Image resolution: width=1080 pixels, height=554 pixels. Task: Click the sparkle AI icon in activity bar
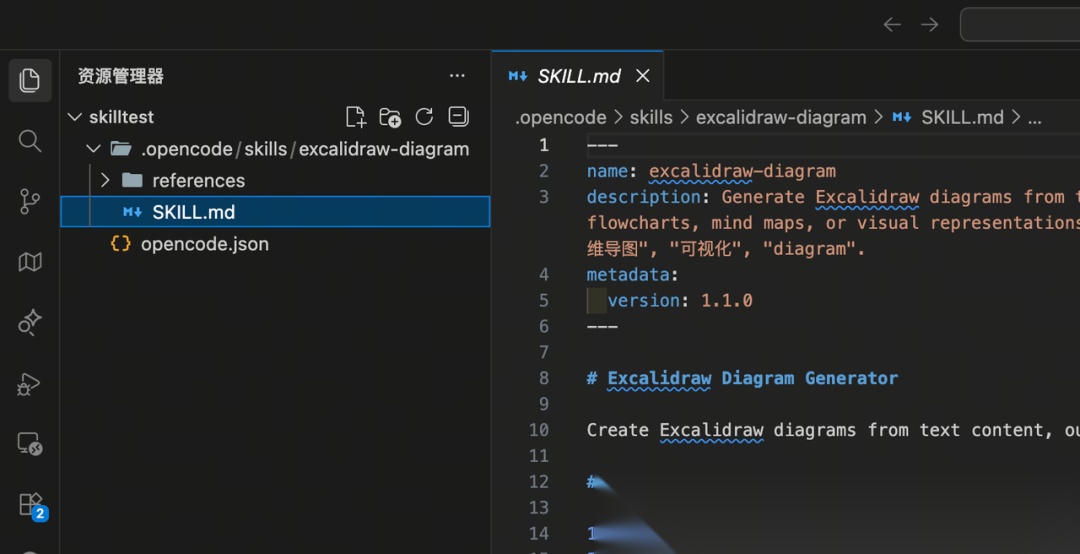tap(30, 322)
